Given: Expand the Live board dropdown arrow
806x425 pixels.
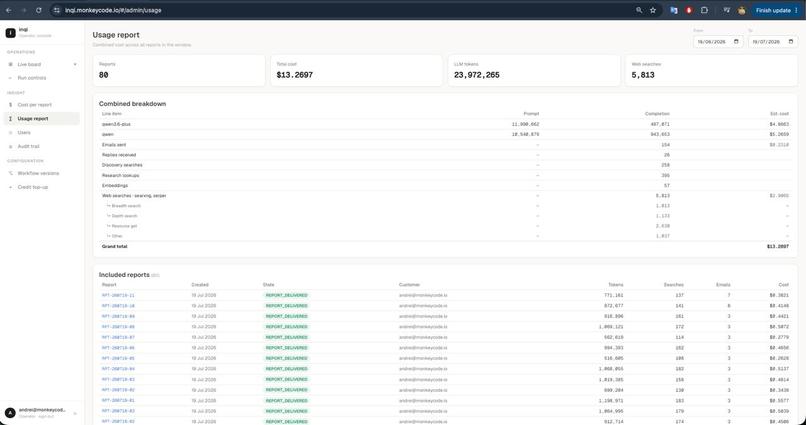Looking at the screenshot, I should (75, 64).
